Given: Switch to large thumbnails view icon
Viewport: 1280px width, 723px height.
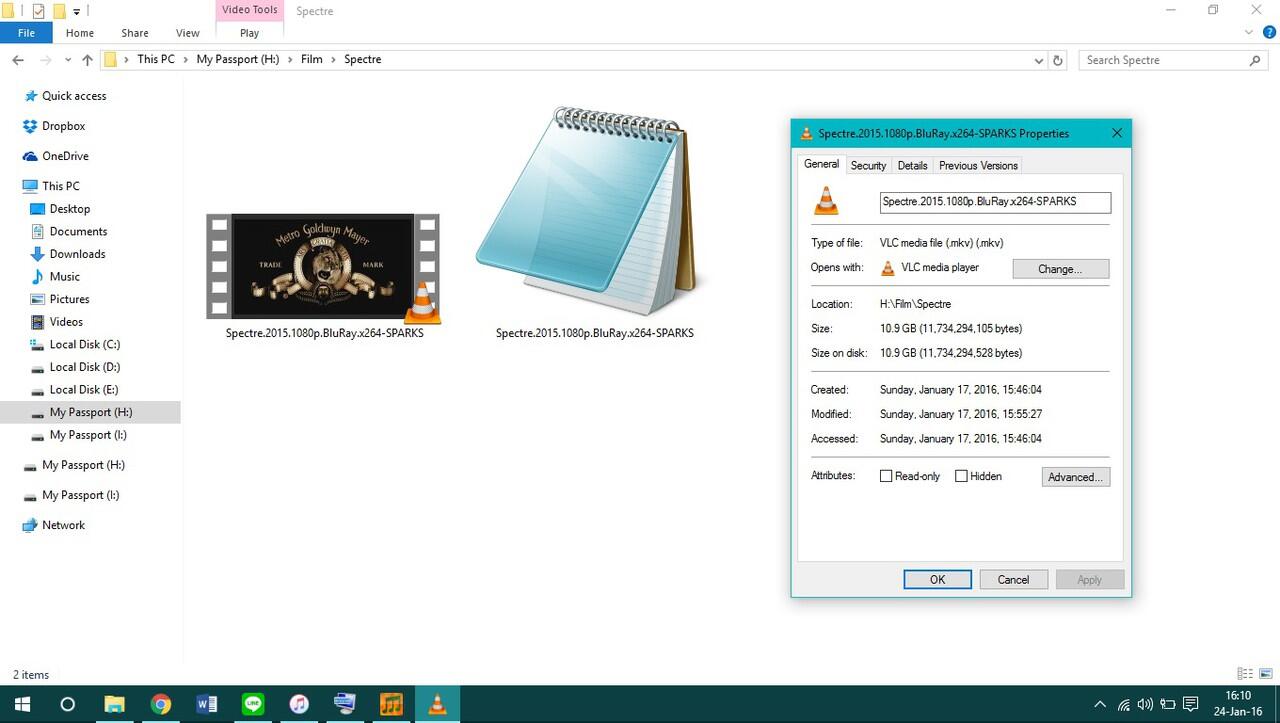Looking at the screenshot, I should pos(1265,674).
